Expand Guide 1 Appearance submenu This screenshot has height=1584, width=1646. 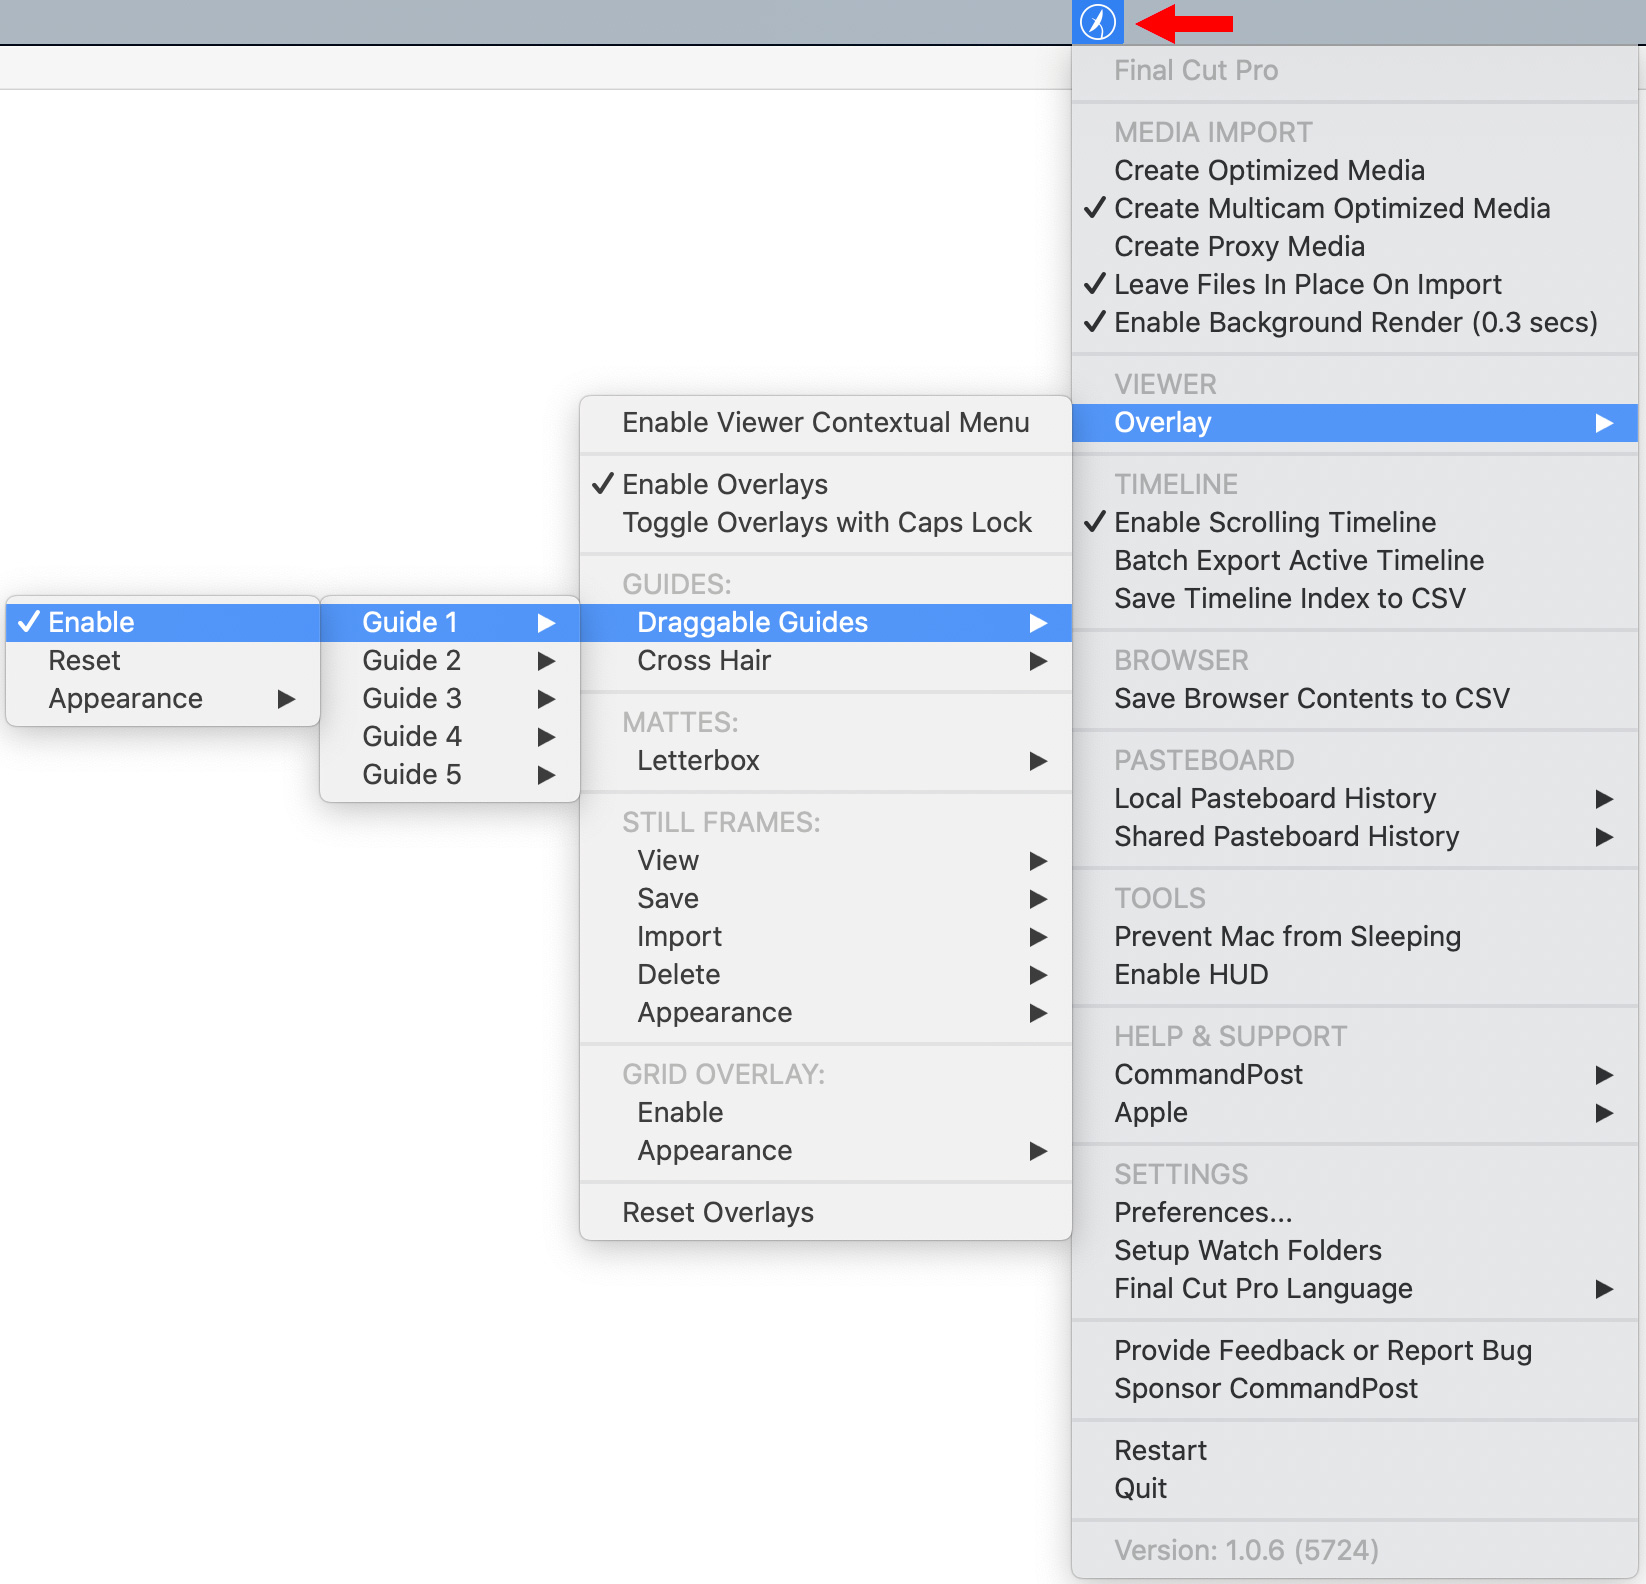[x=163, y=698]
